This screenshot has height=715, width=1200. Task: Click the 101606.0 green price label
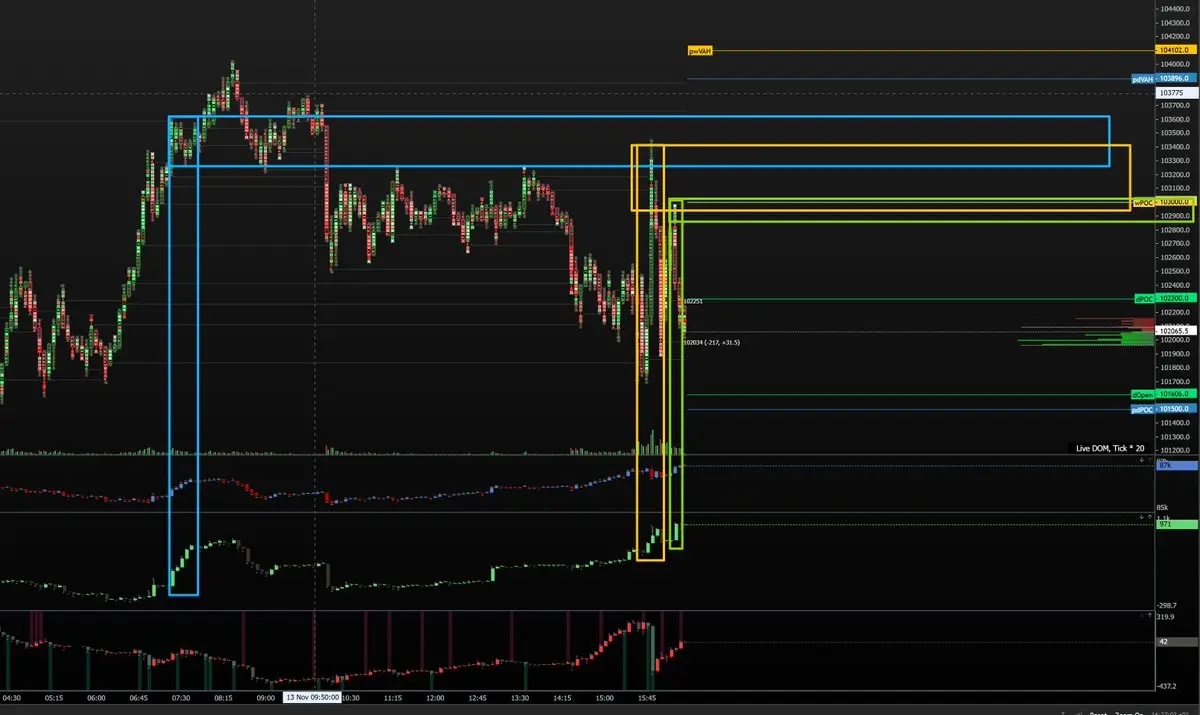1175,395
